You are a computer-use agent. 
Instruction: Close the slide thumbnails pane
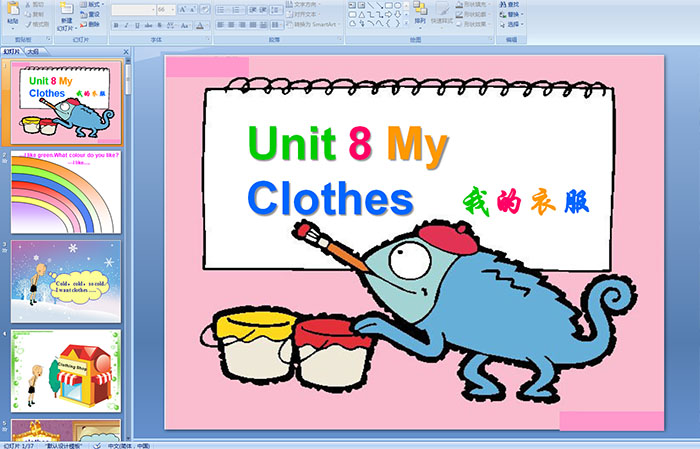(x=126, y=52)
